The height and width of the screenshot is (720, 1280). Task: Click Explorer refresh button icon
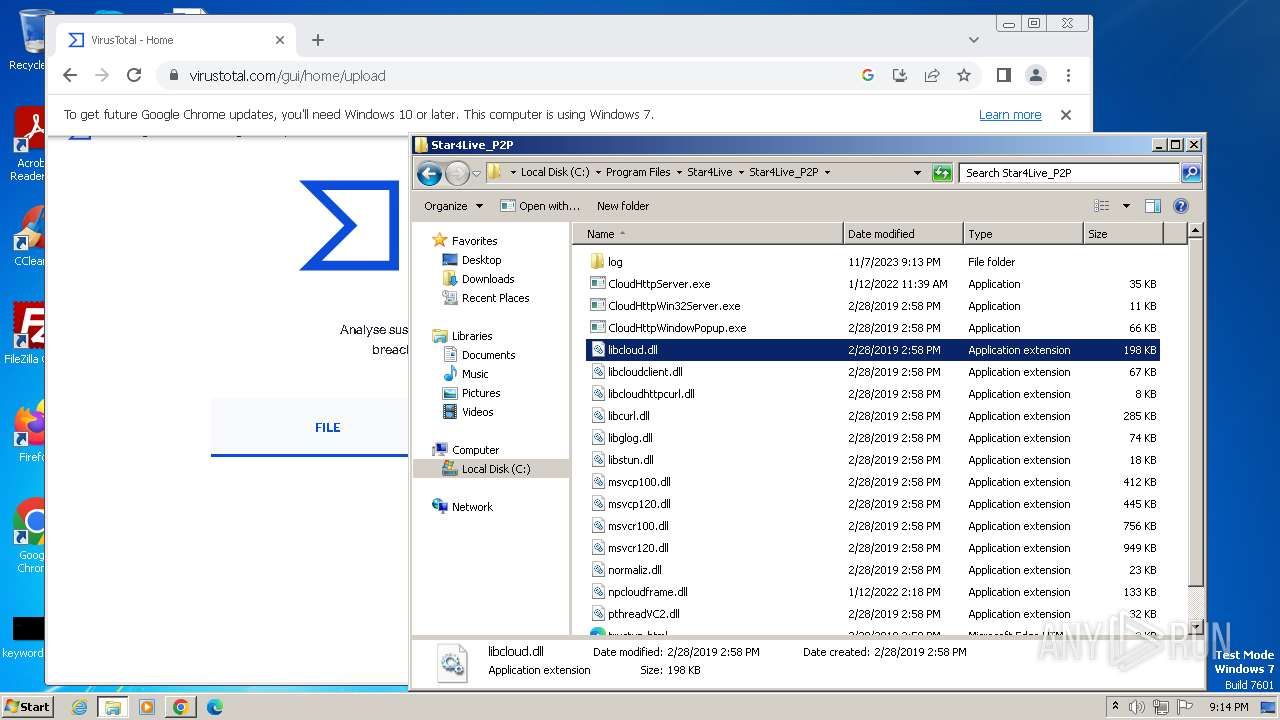click(942, 173)
